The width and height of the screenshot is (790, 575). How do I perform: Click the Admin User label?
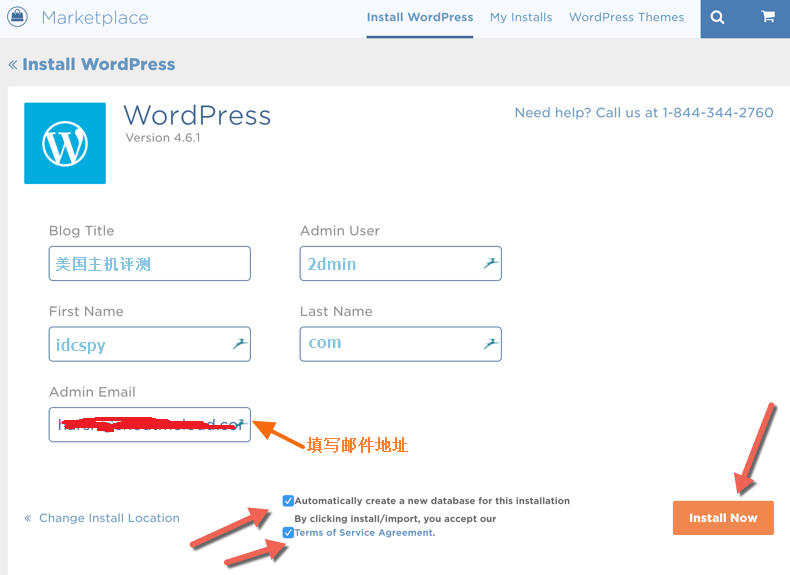click(x=340, y=231)
